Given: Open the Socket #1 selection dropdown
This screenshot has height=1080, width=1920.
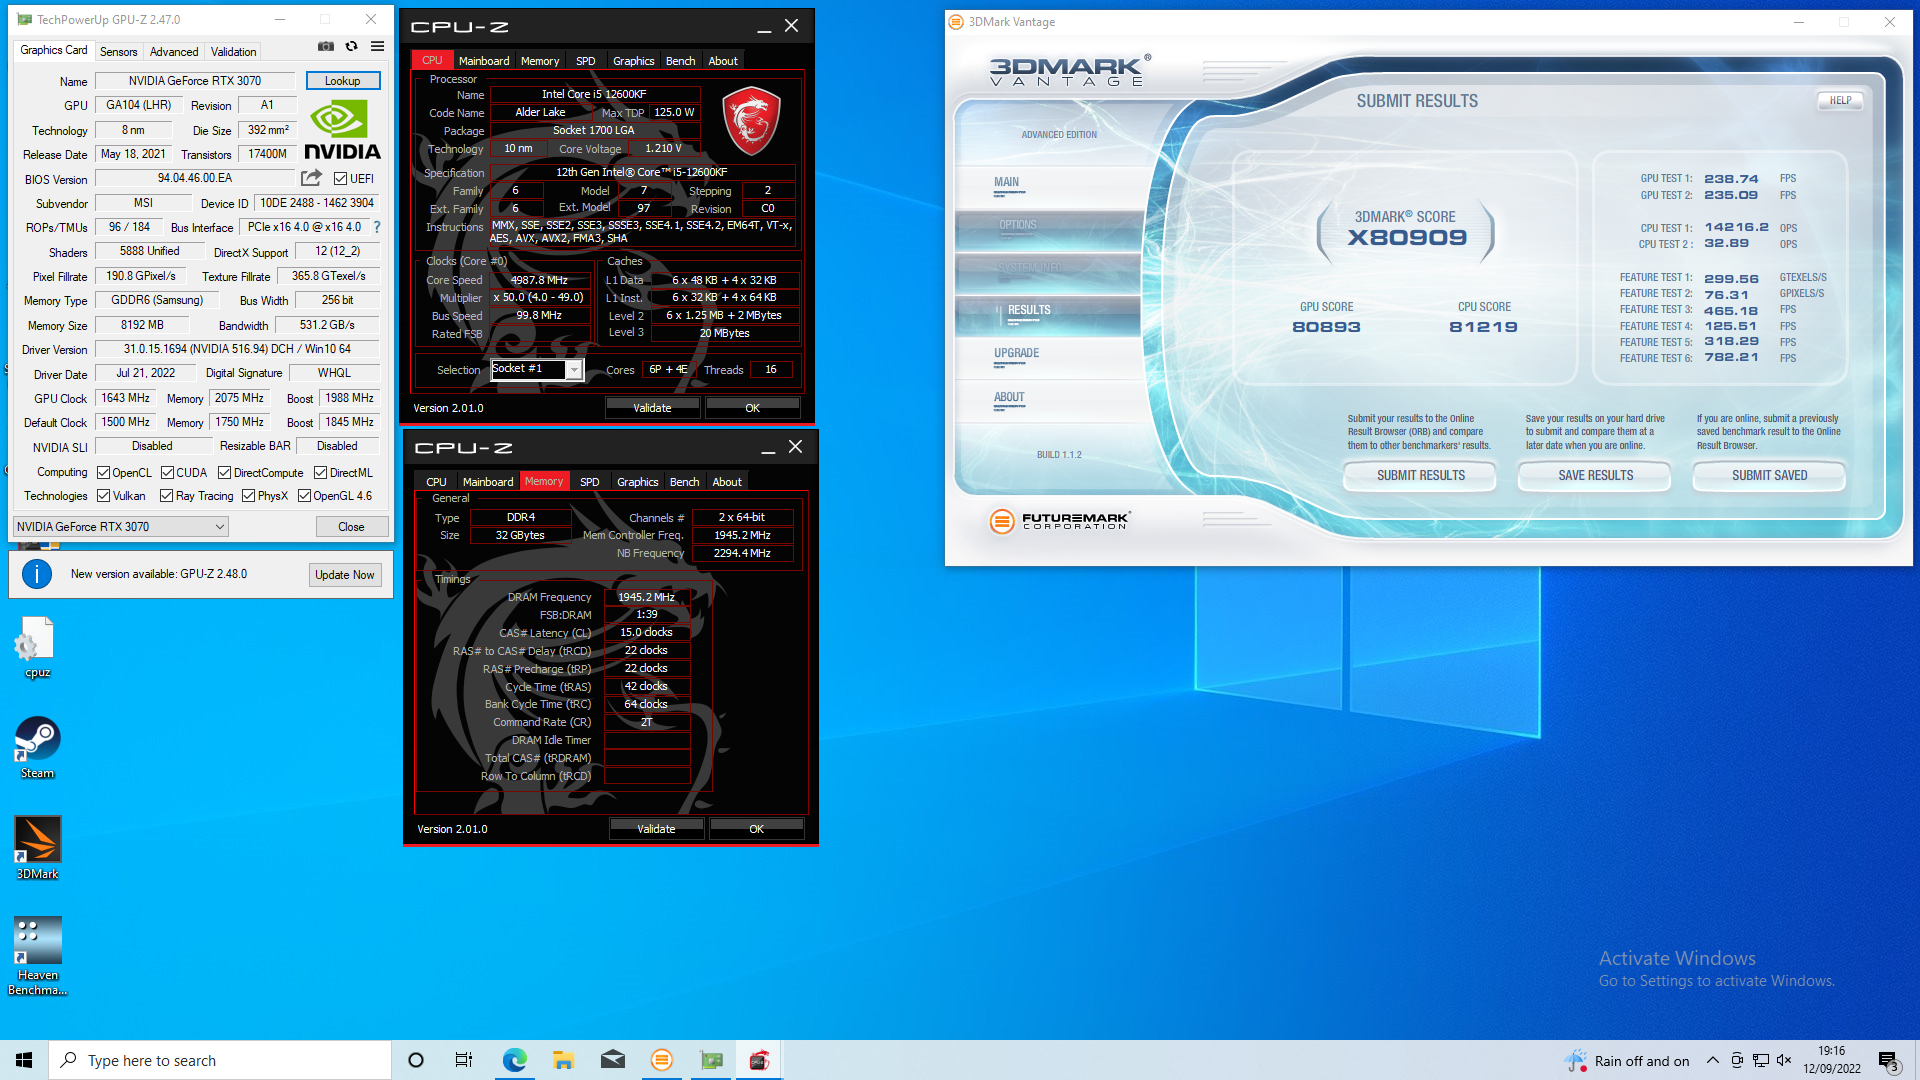Looking at the screenshot, I should point(537,369).
